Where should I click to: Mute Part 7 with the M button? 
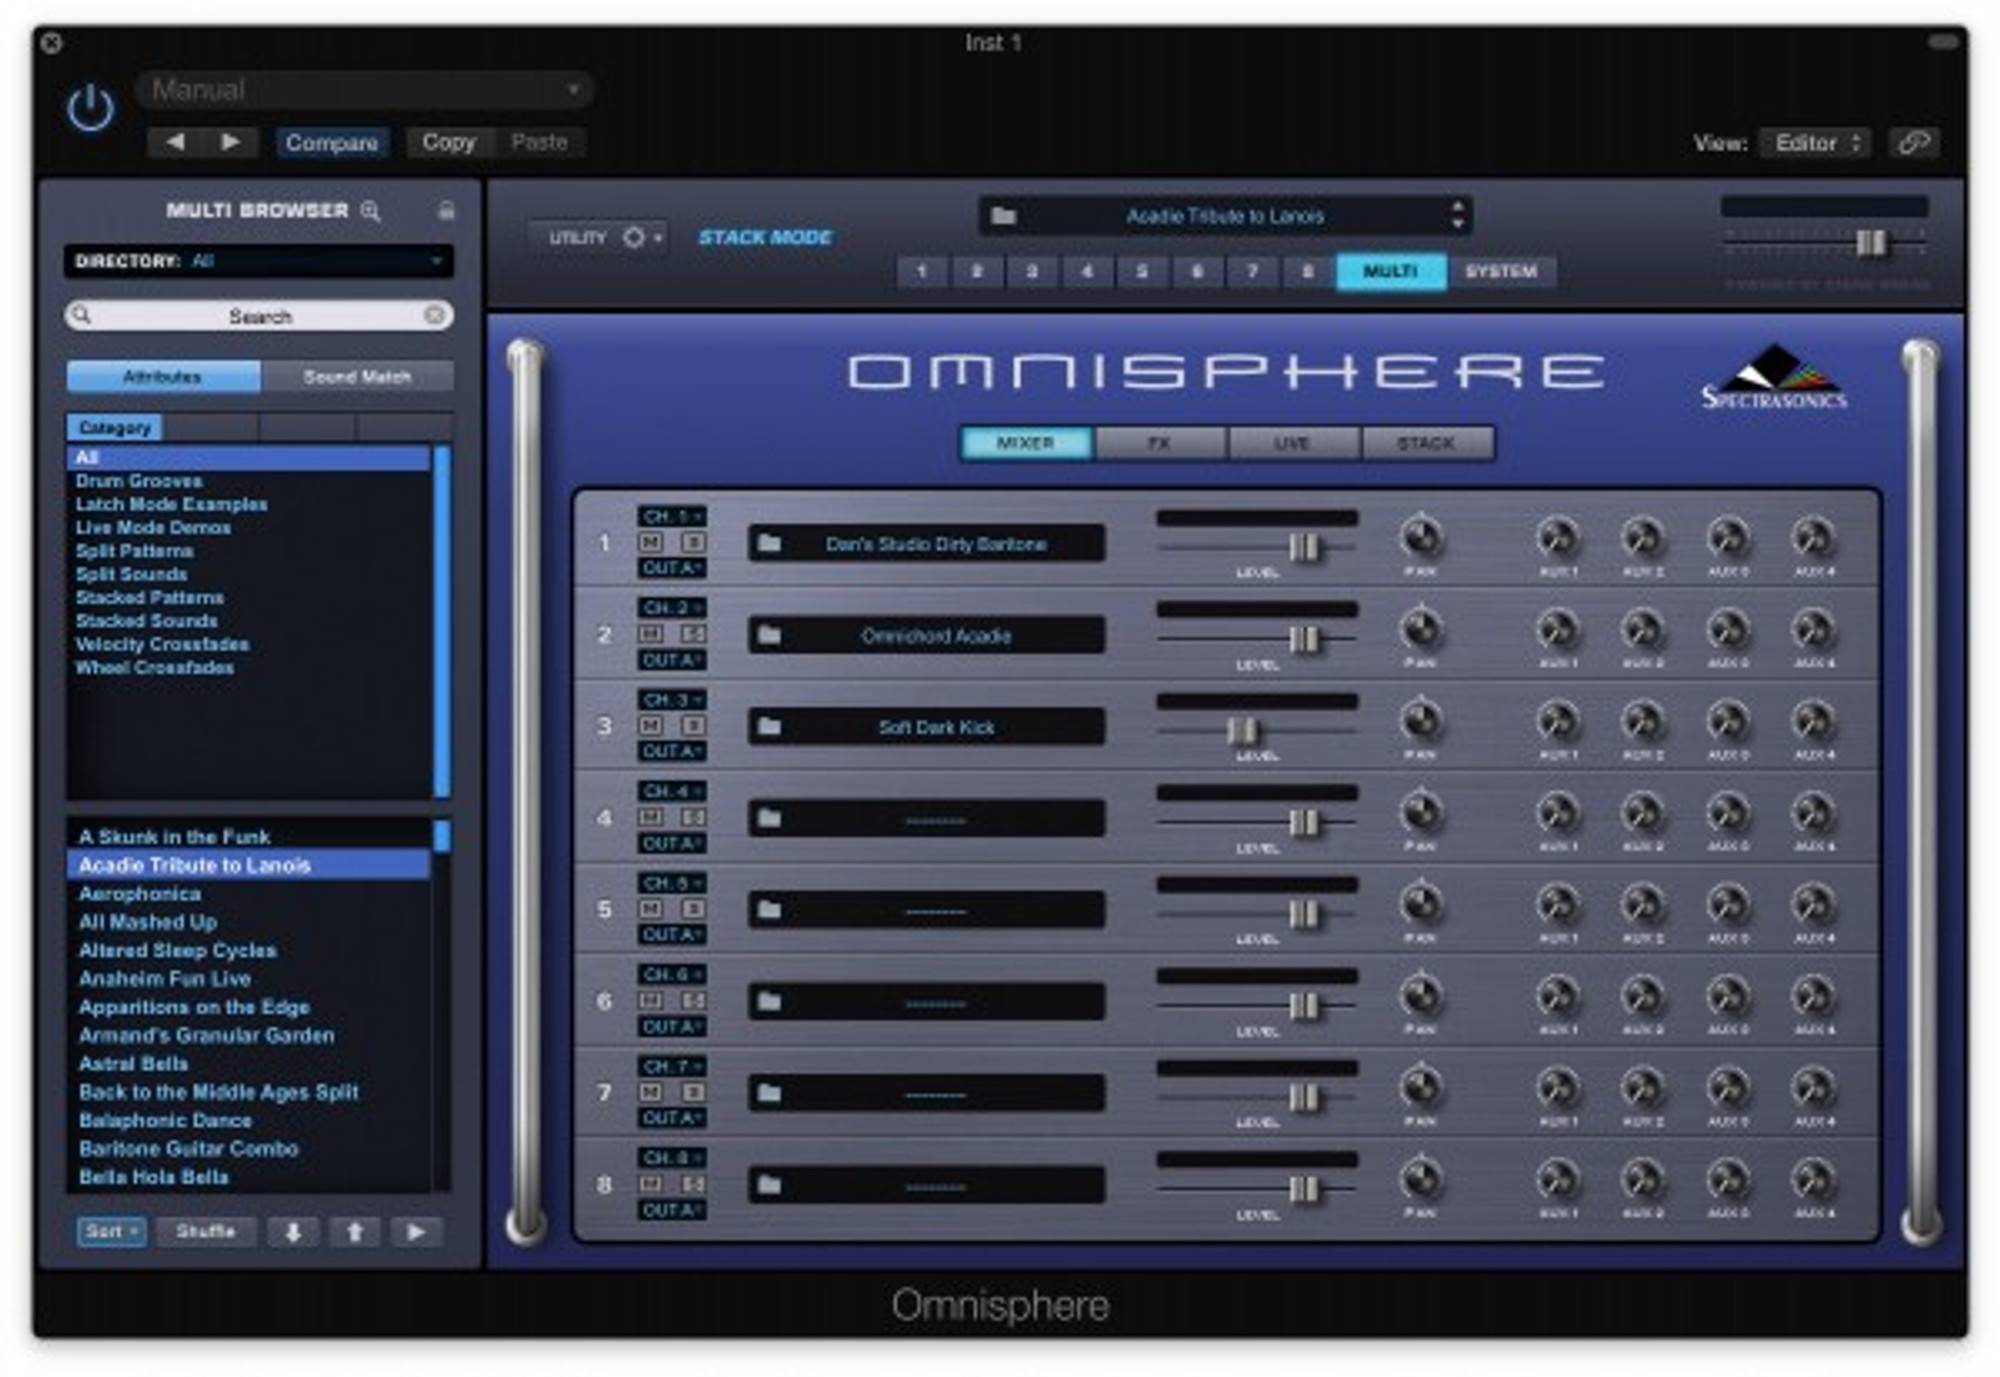(x=651, y=1092)
